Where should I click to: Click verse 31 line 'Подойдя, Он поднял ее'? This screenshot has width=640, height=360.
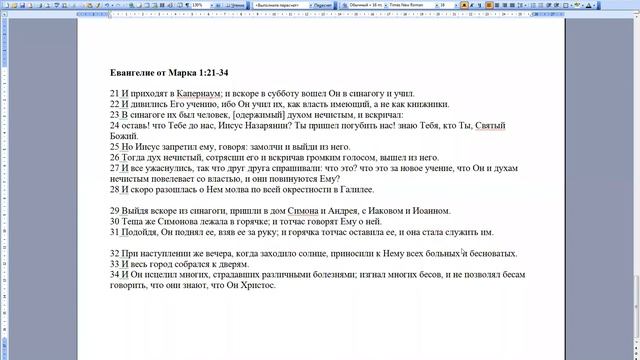point(302,232)
